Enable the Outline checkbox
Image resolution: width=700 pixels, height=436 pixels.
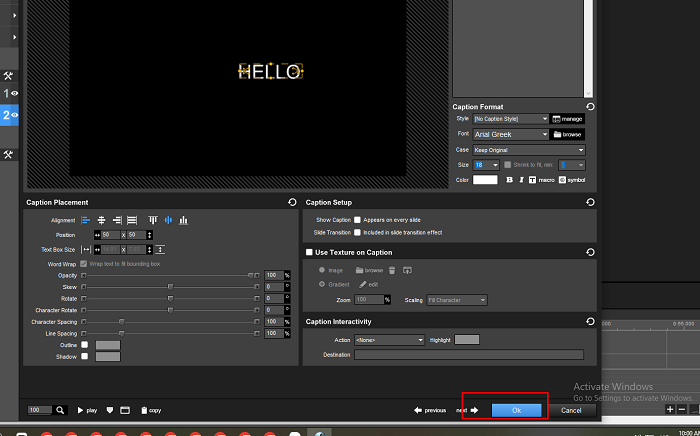(84, 345)
